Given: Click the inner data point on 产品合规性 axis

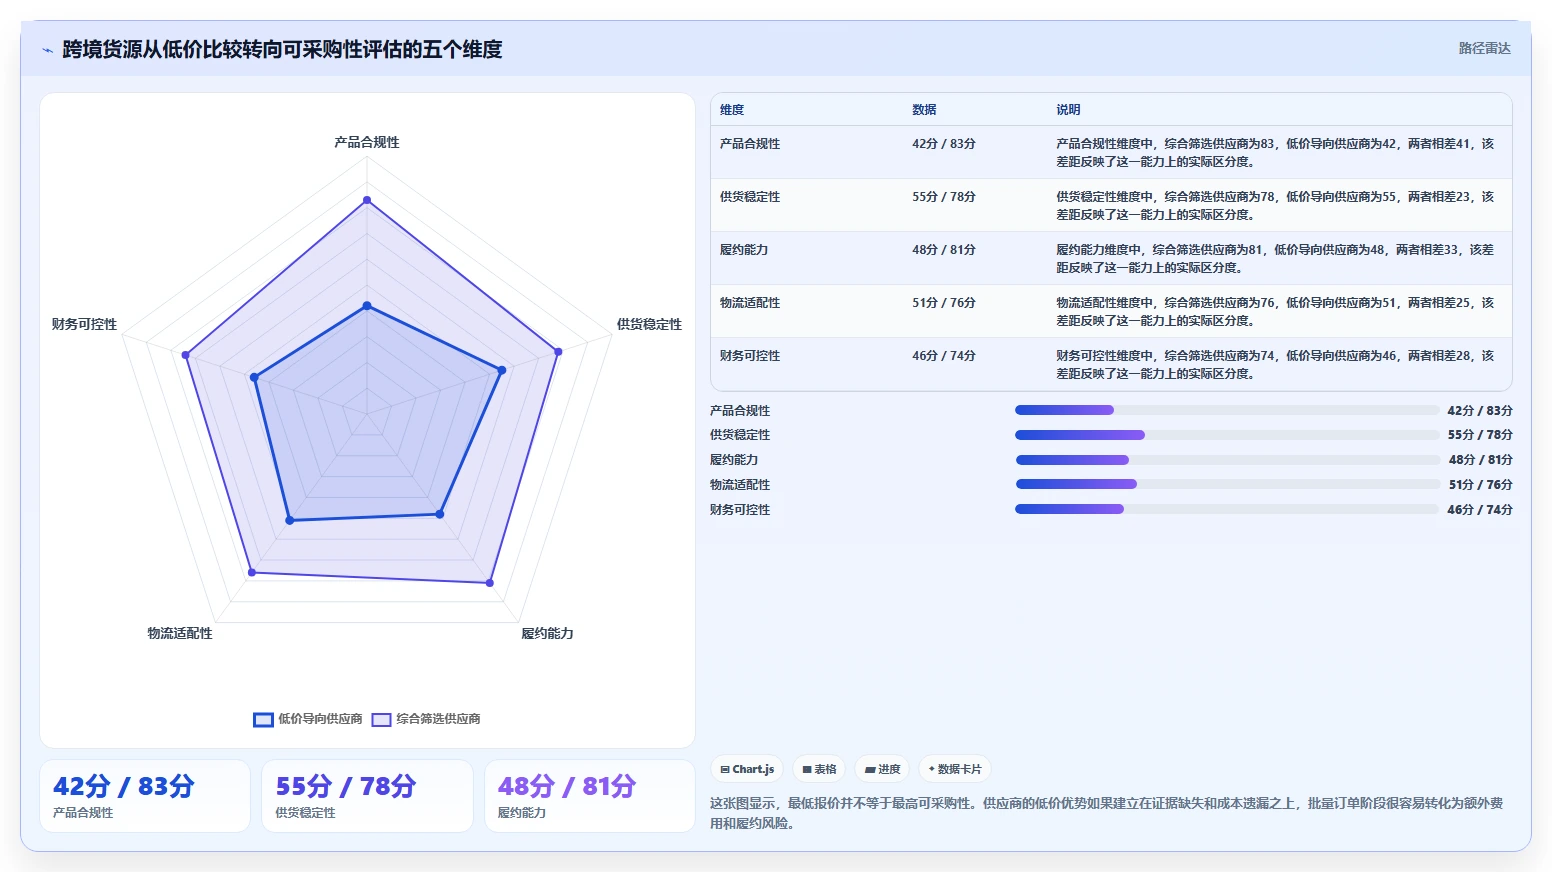Looking at the screenshot, I should pos(367,306).
